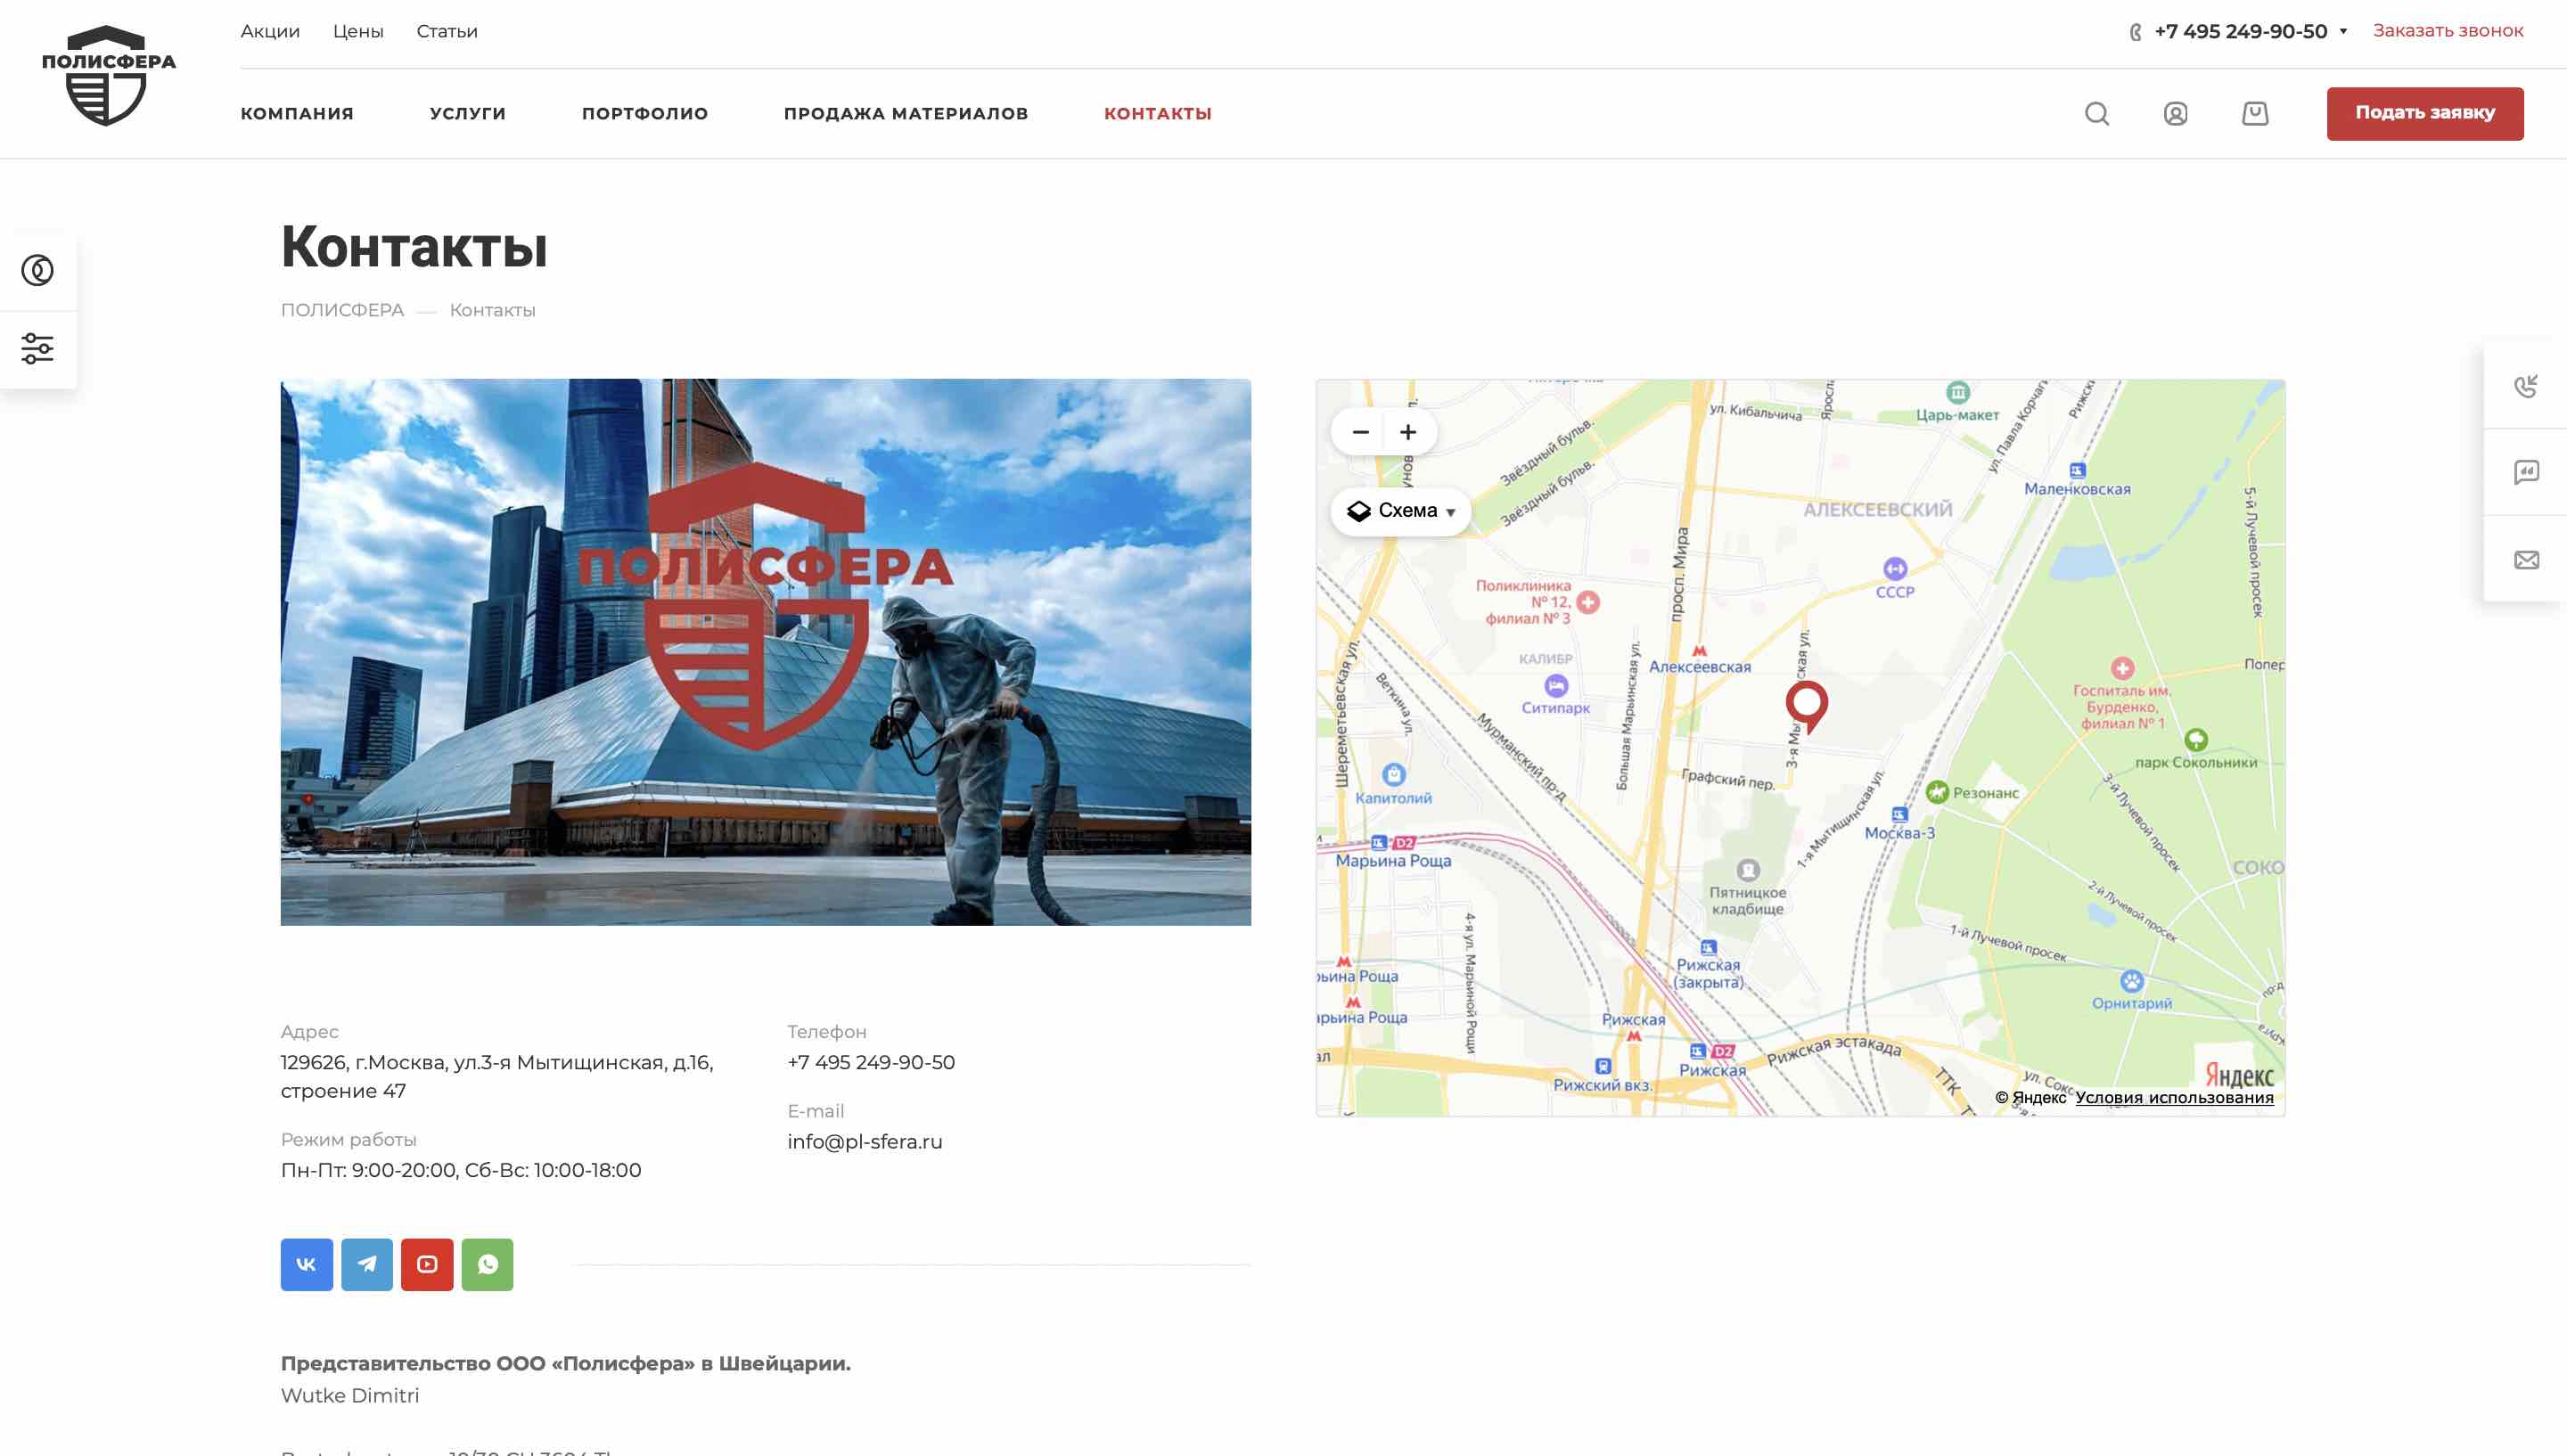The image size is (2567, 1456).
Task: Zoom in the map with plus button
Action: click(1408, 432)
